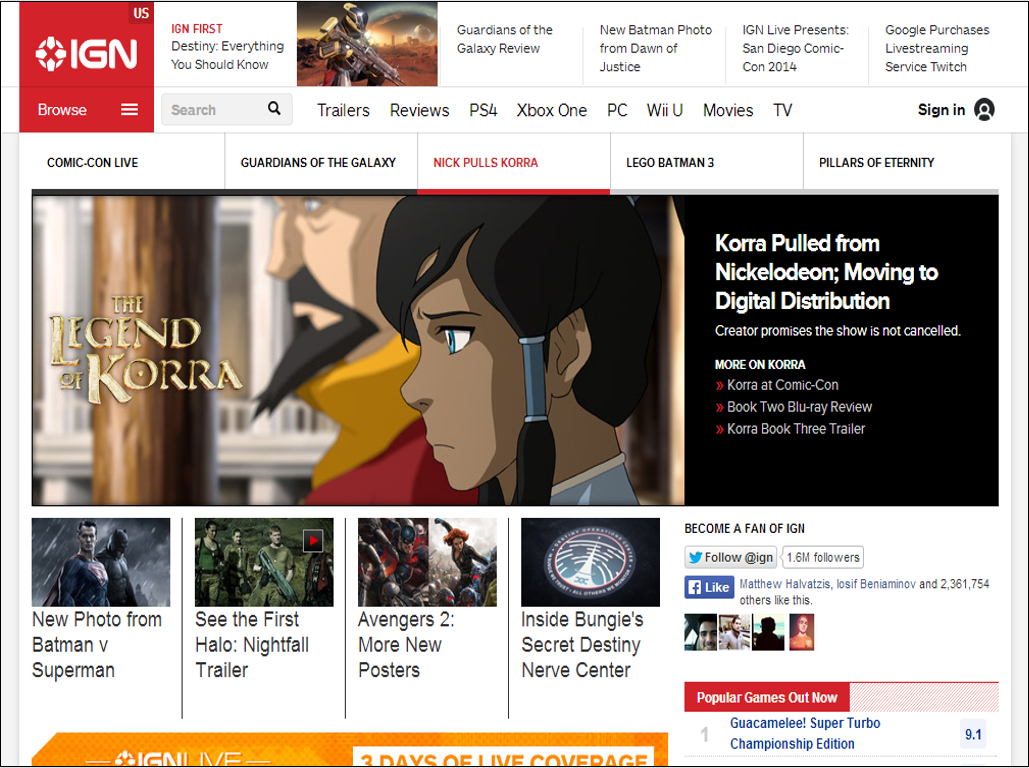The width and height of the screenshot is (1029, 768).
Task: Click the 1.6M followers count
Action: [823, 557]
